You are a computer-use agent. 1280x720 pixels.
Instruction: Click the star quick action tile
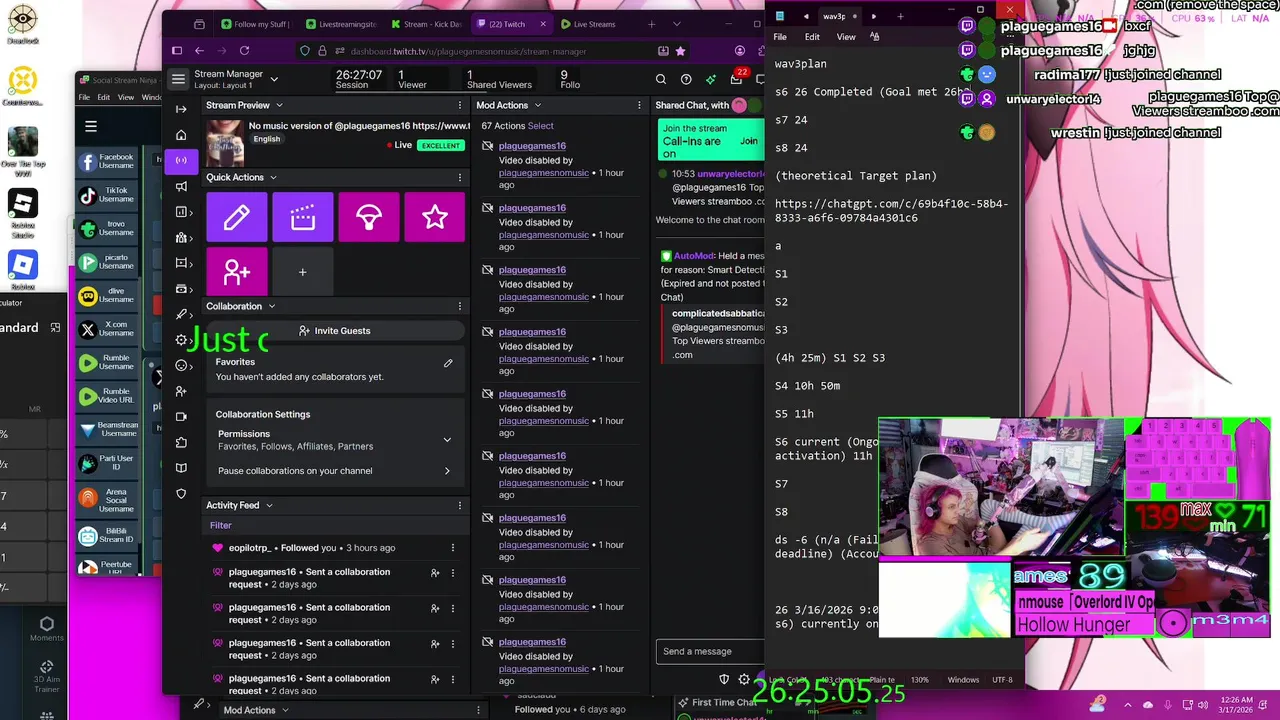click(435, 217)
